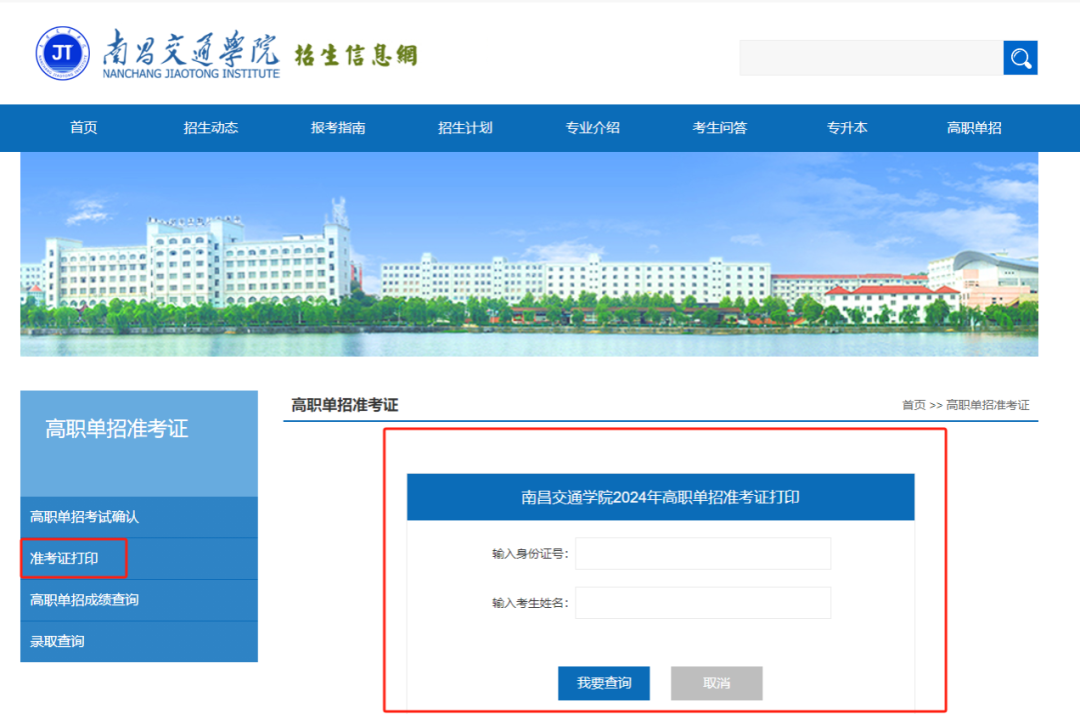Screen dimensions: 1080x714
Task: Open the 首页 navigation menu item
Action: tap(82, 127)
